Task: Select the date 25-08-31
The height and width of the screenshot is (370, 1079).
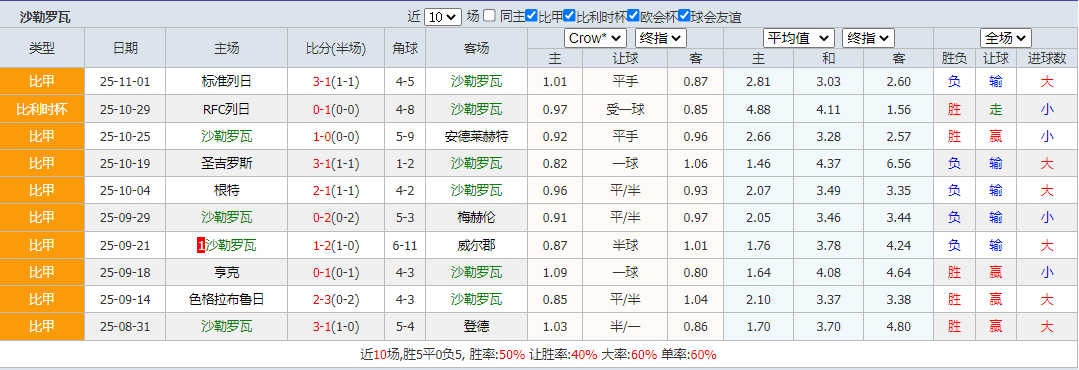Action: (x=125, y=327)
